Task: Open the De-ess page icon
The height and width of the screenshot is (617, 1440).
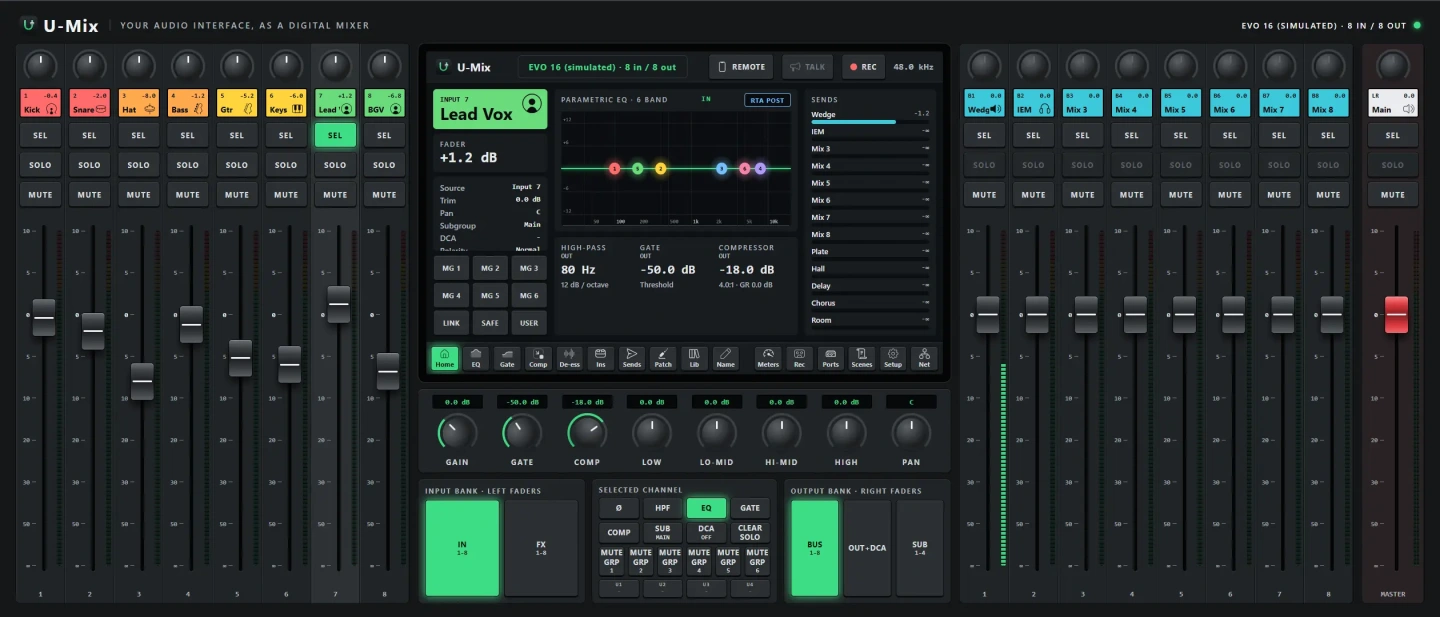Action: pyautogui.click(x=569, y=358)
